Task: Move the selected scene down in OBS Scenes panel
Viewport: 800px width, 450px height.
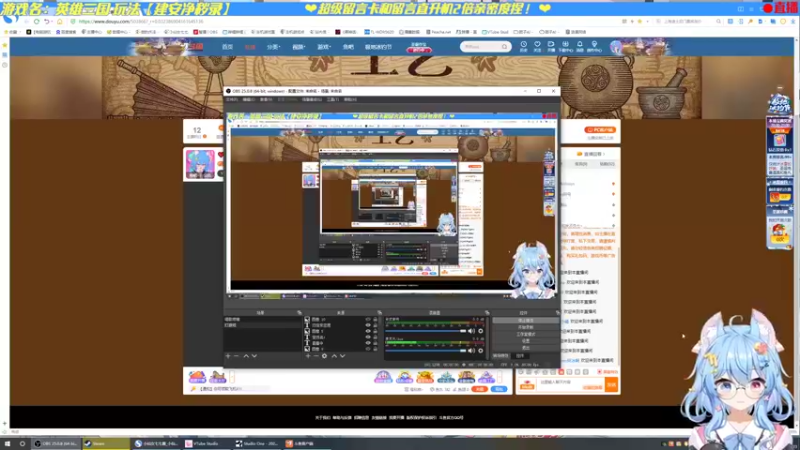Action: point(254,356)
